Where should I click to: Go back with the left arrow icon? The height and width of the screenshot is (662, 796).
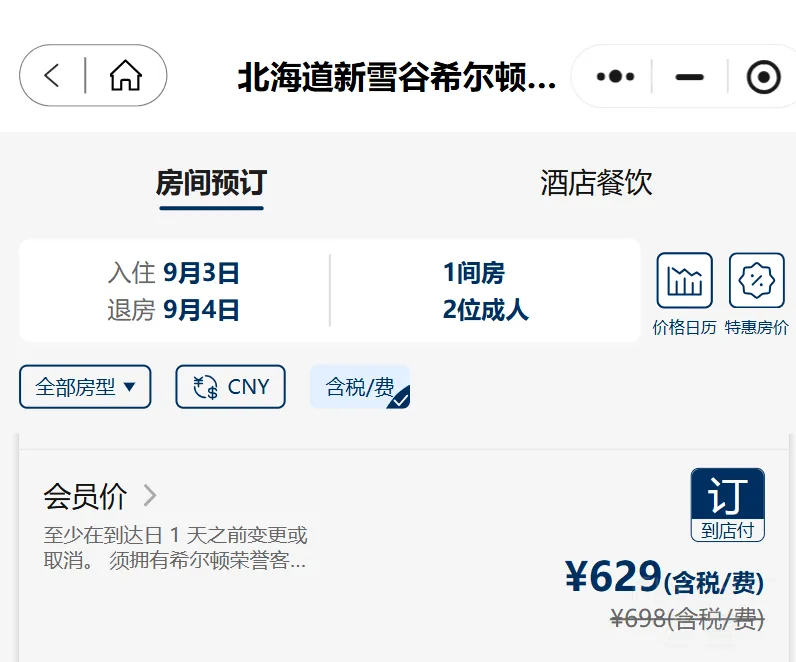pyautogui.click(x=52, y=76)
